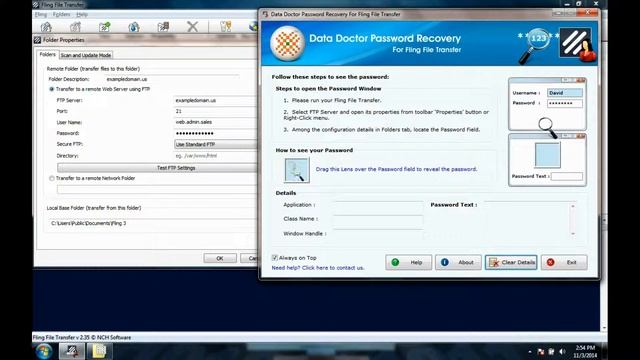Viewport: 640px width, 360px height.
Task: Click the User Name field web.admin.sales
Action: 216,122
